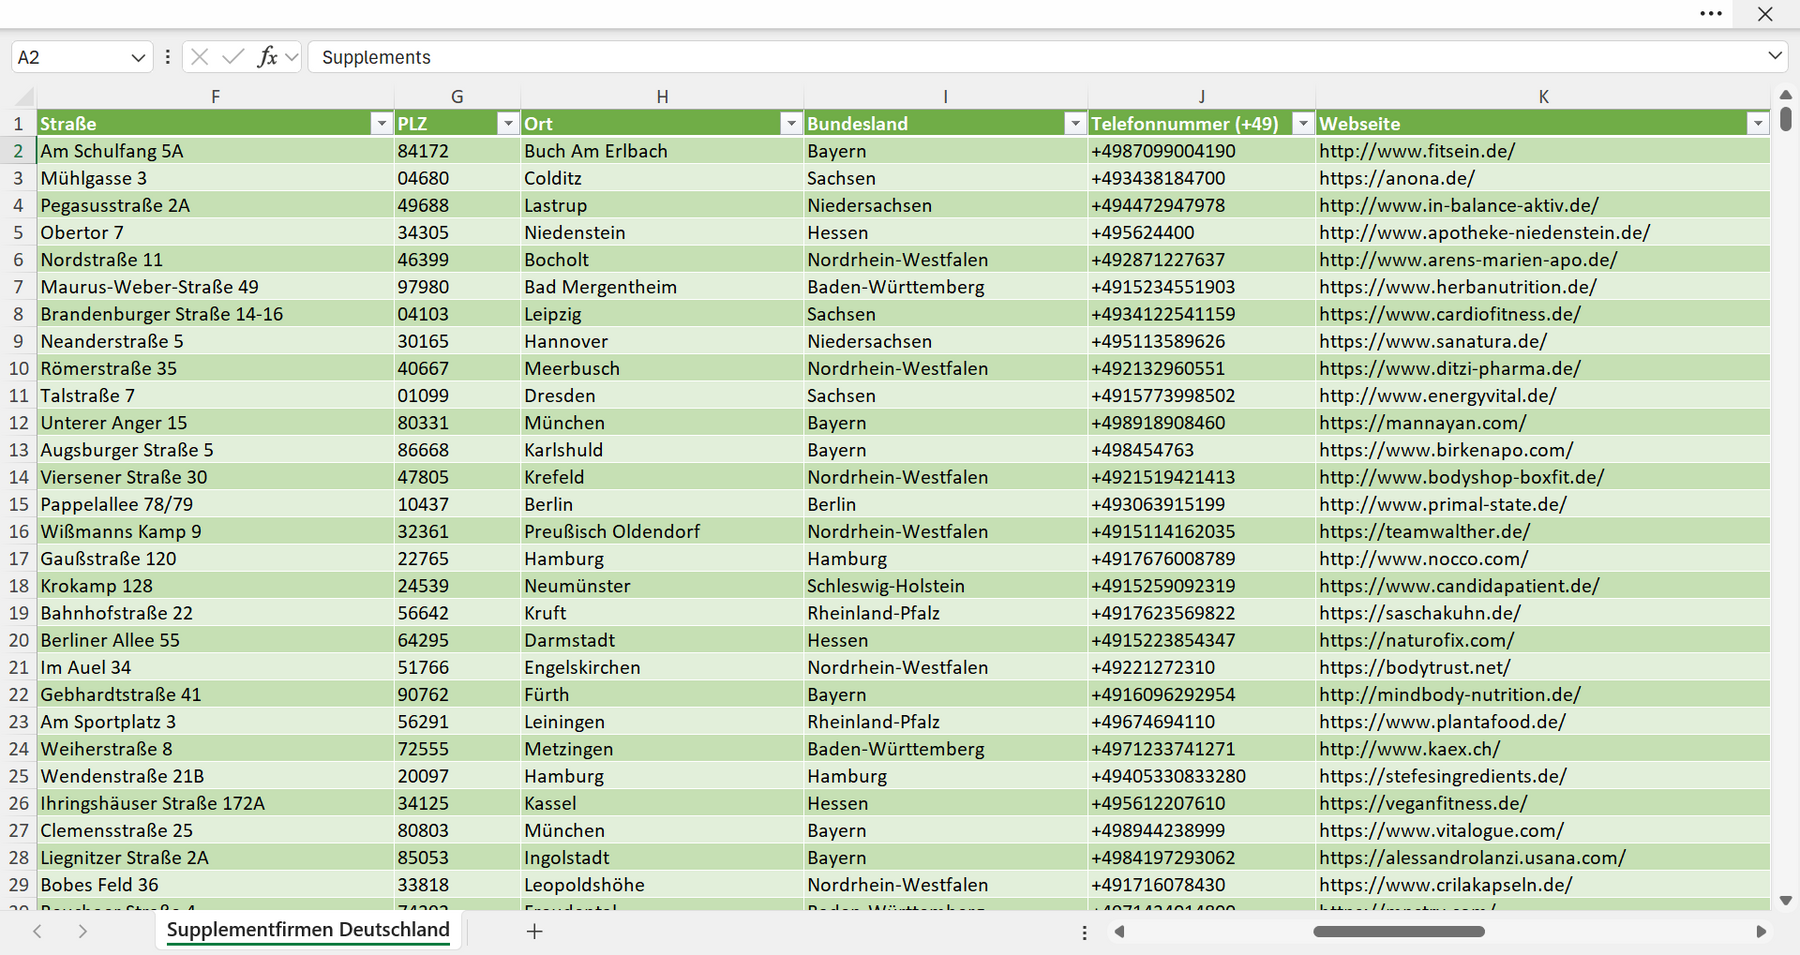This screenshot has width=1800, height=955.
Task: Select cell Engelskirchen
Action: coord(662,667)
